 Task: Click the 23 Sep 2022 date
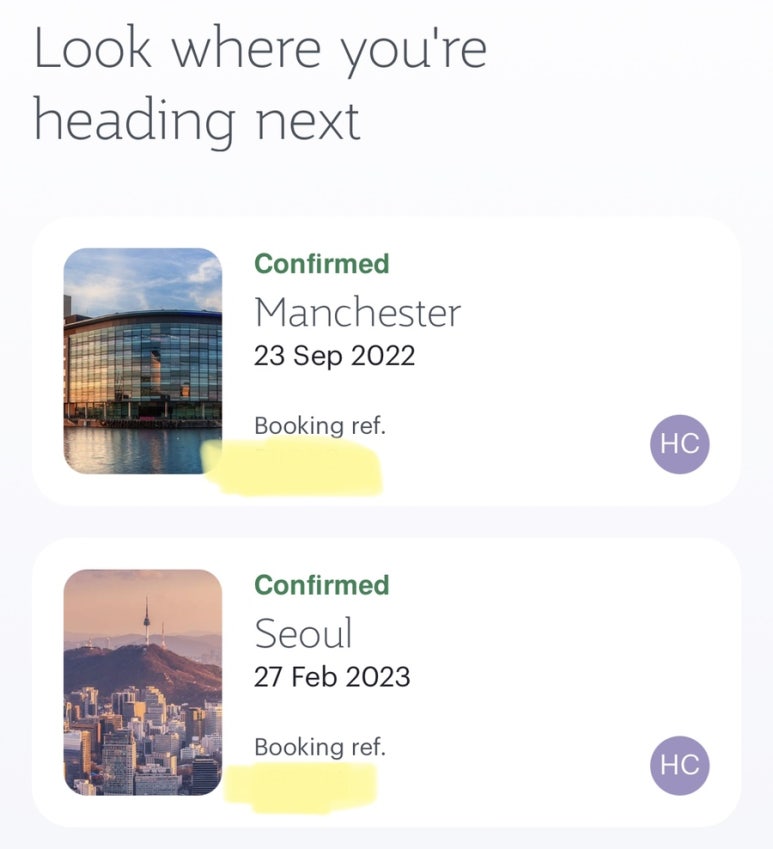click(x=335, y=356)
